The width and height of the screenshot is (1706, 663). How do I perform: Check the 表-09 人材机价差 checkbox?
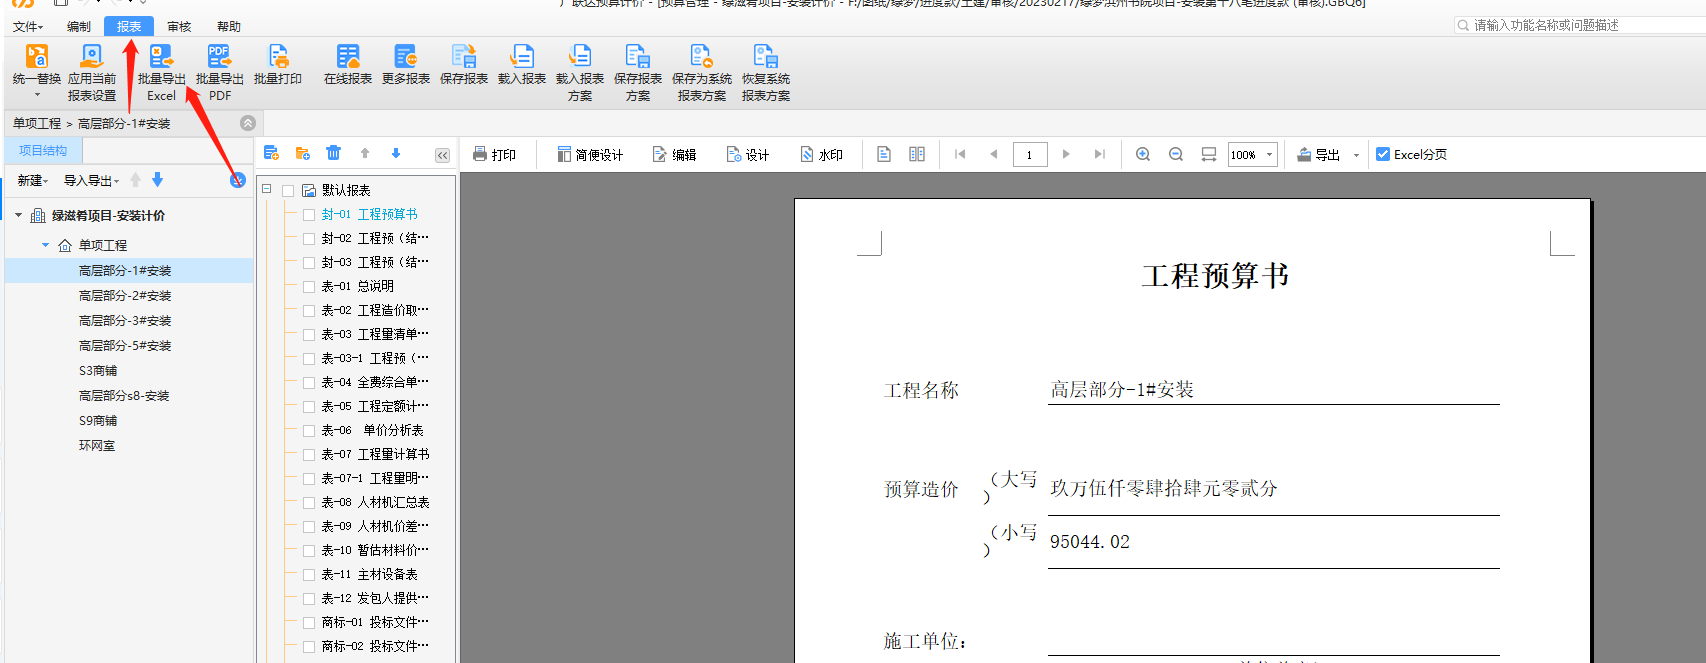[x=309, y=526]
